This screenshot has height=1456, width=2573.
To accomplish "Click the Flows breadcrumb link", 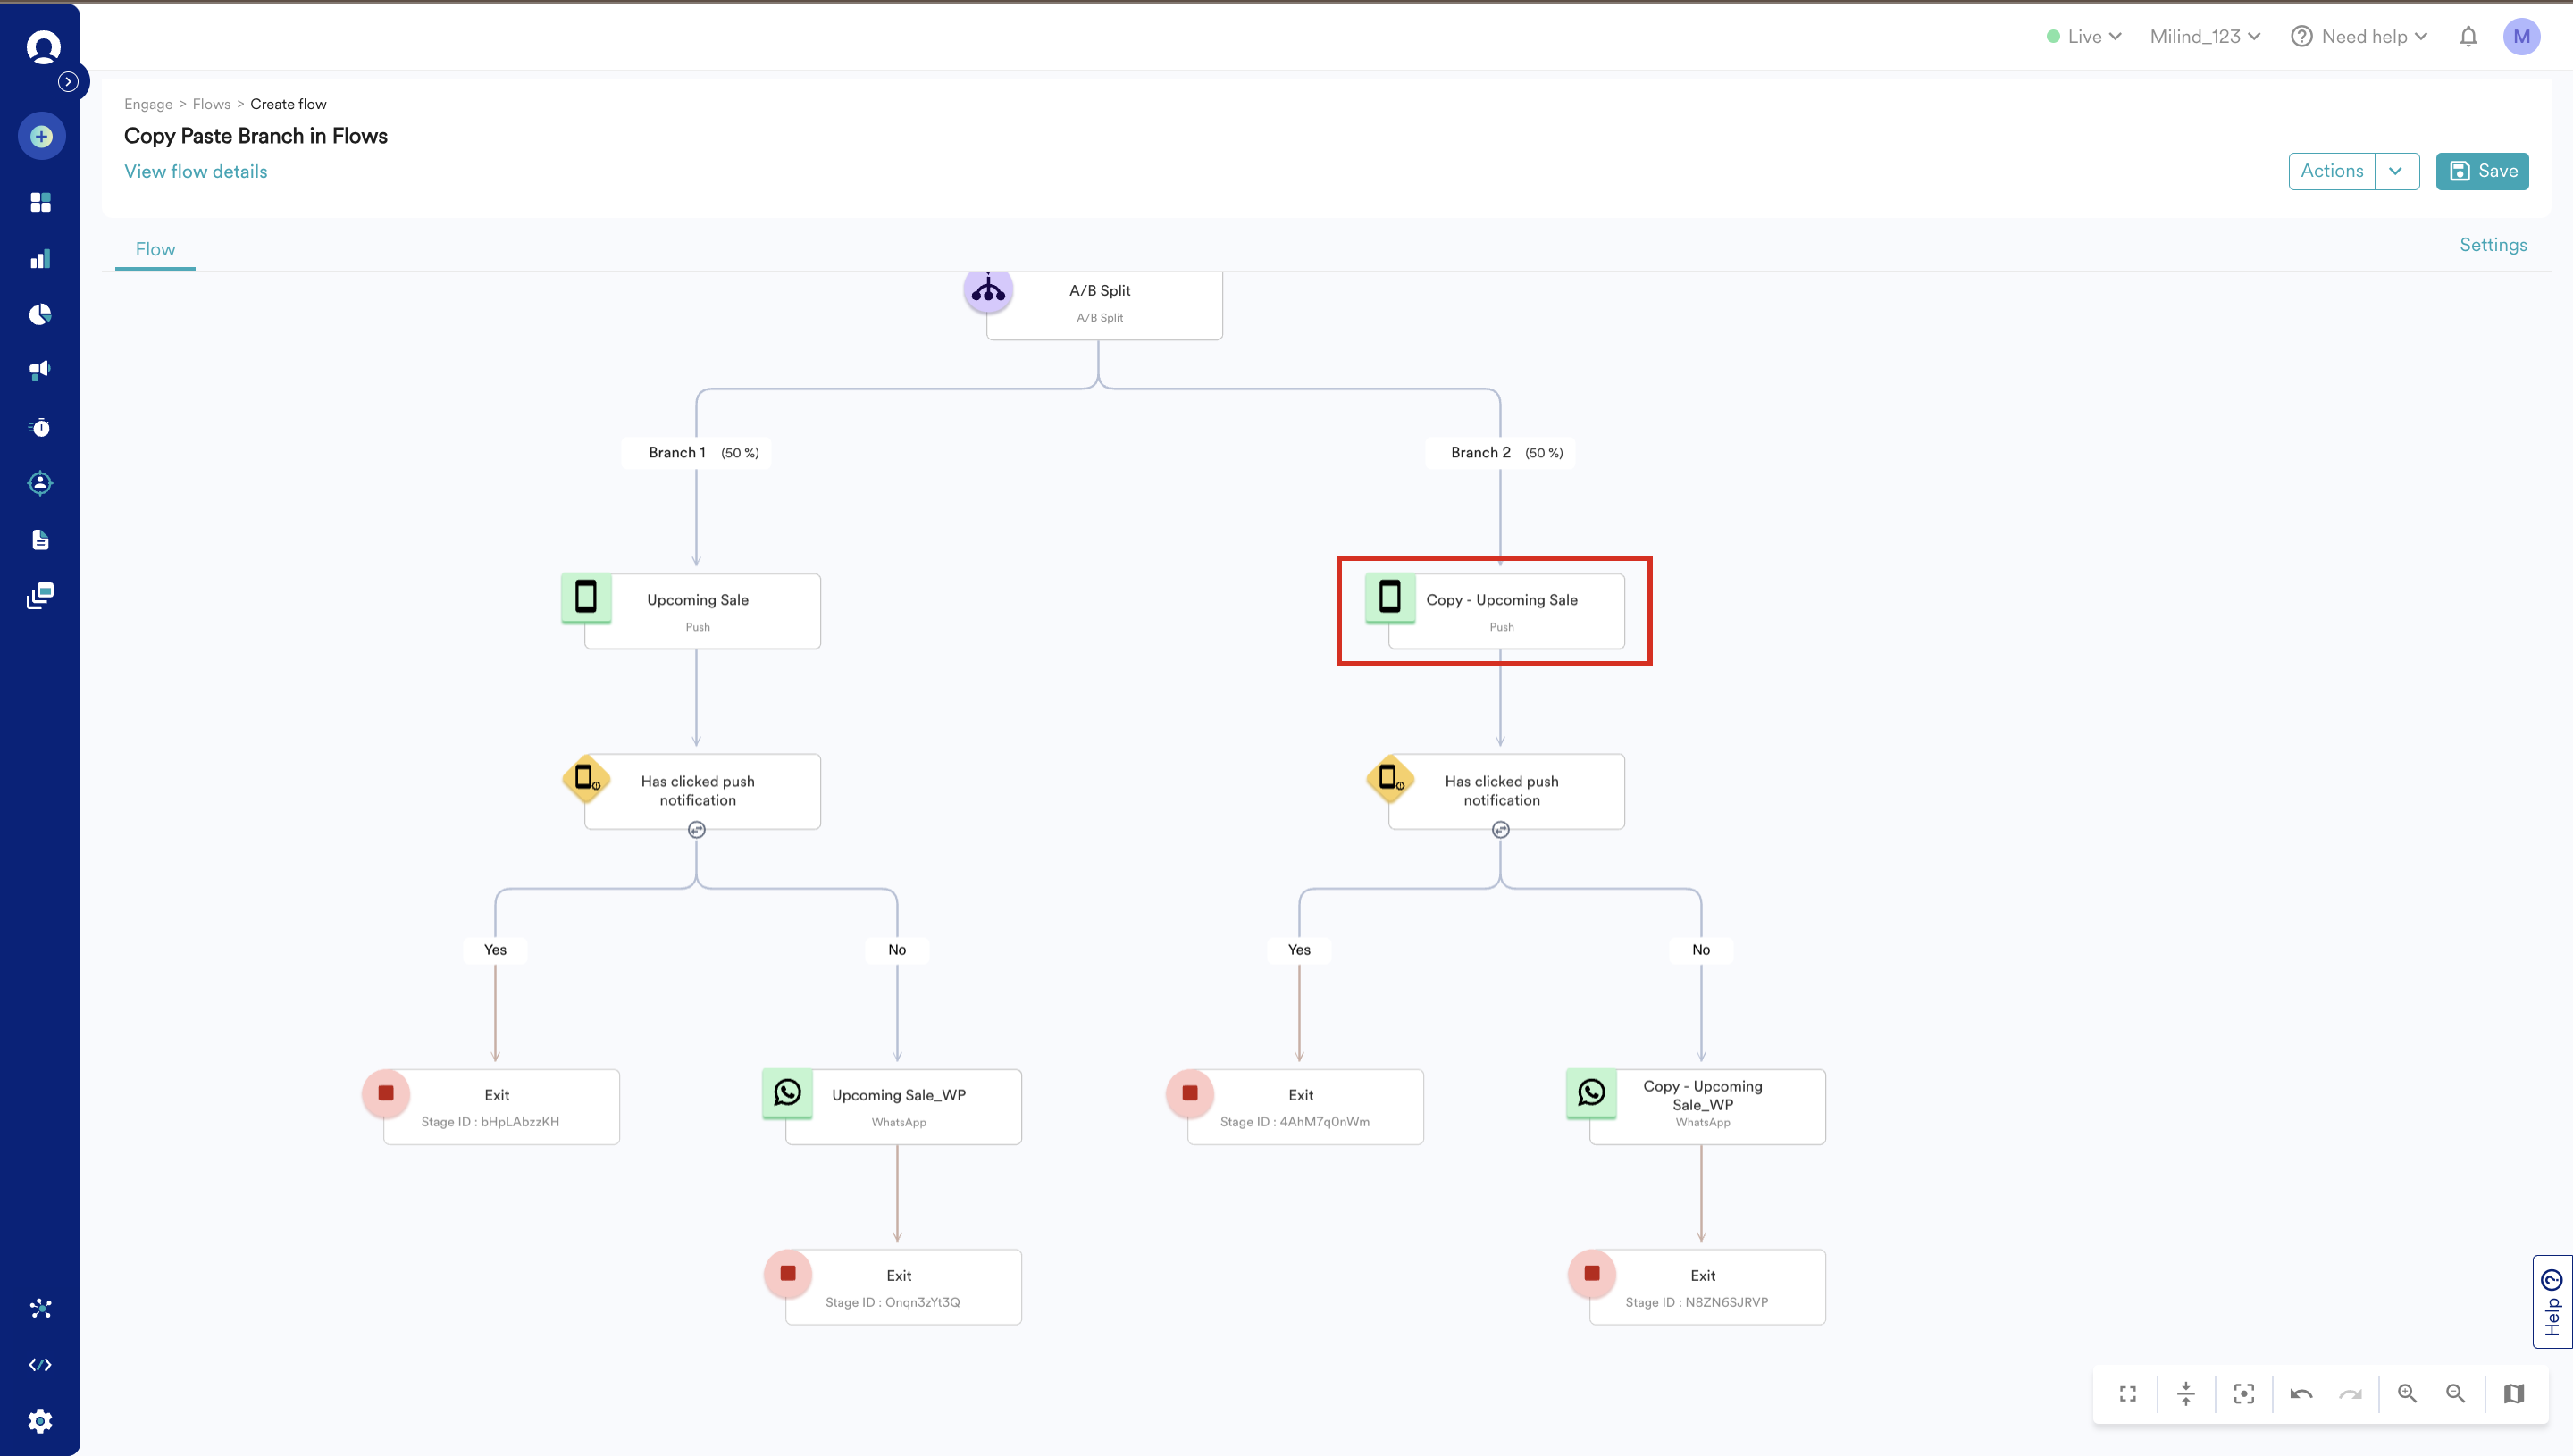I will pyautogui.click(x=211, y=104).
